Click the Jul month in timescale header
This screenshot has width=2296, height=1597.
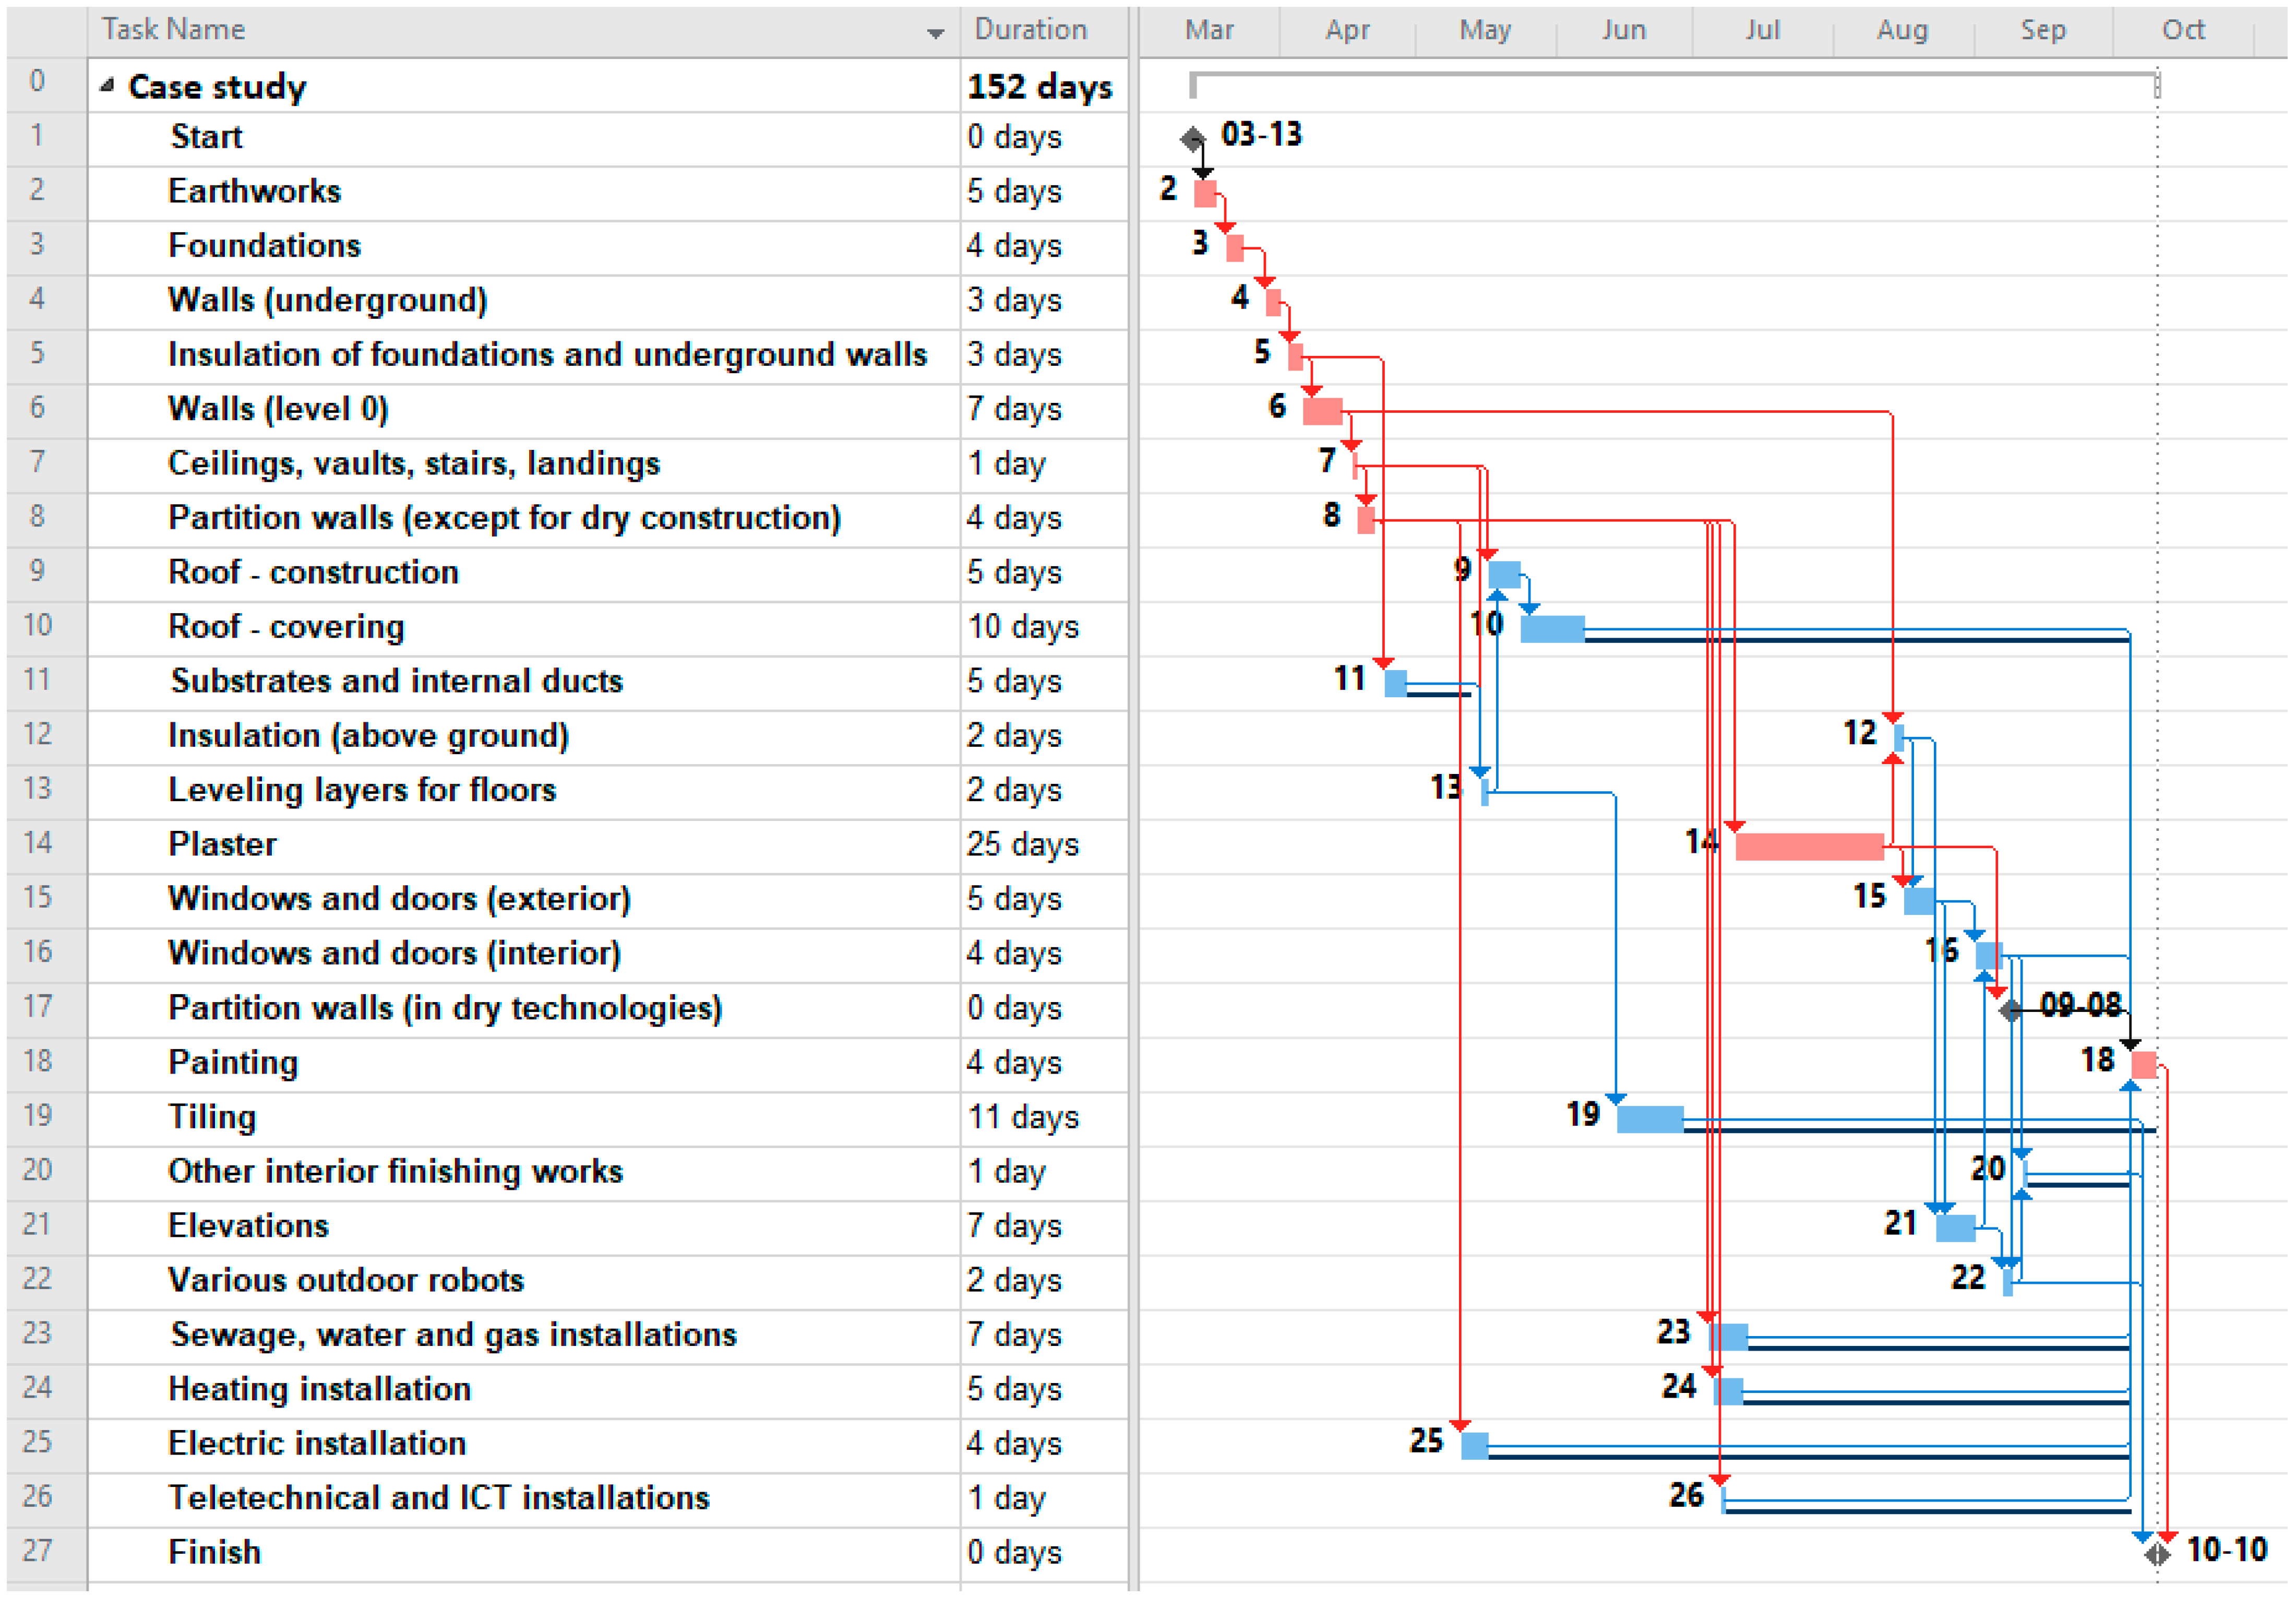tap(1762, 30)
